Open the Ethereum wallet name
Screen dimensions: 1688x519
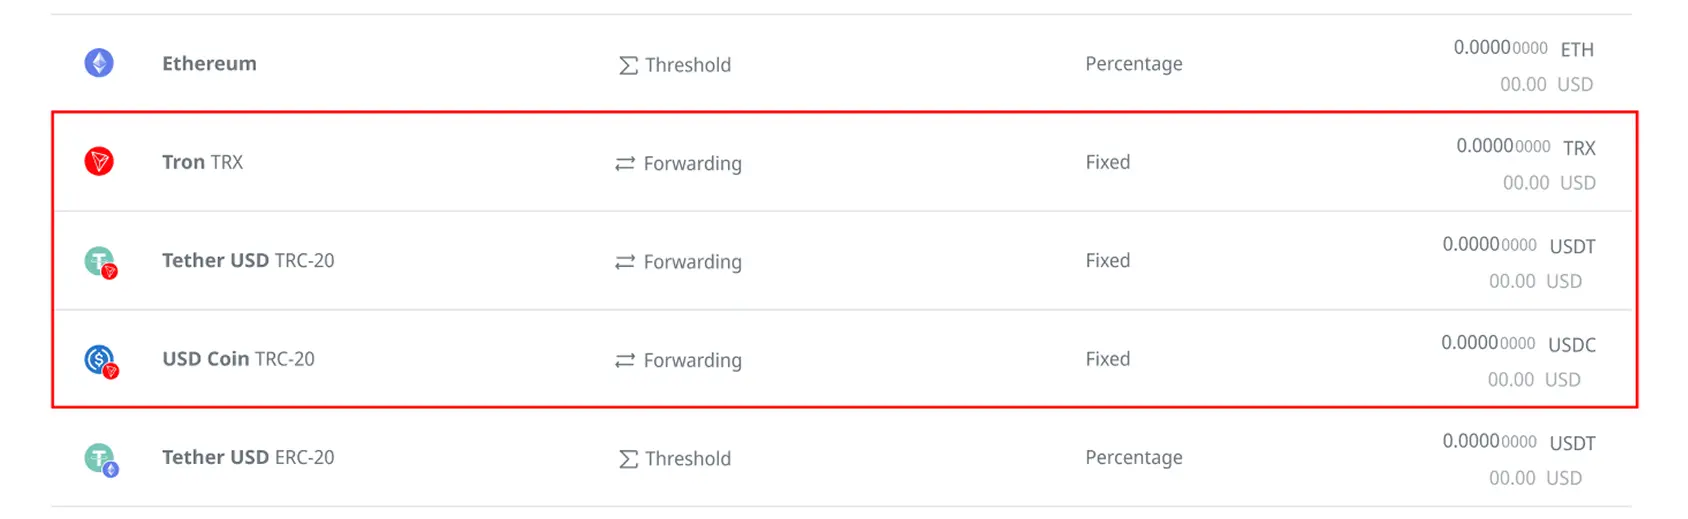pyautogui.click(x=209, y=64)
